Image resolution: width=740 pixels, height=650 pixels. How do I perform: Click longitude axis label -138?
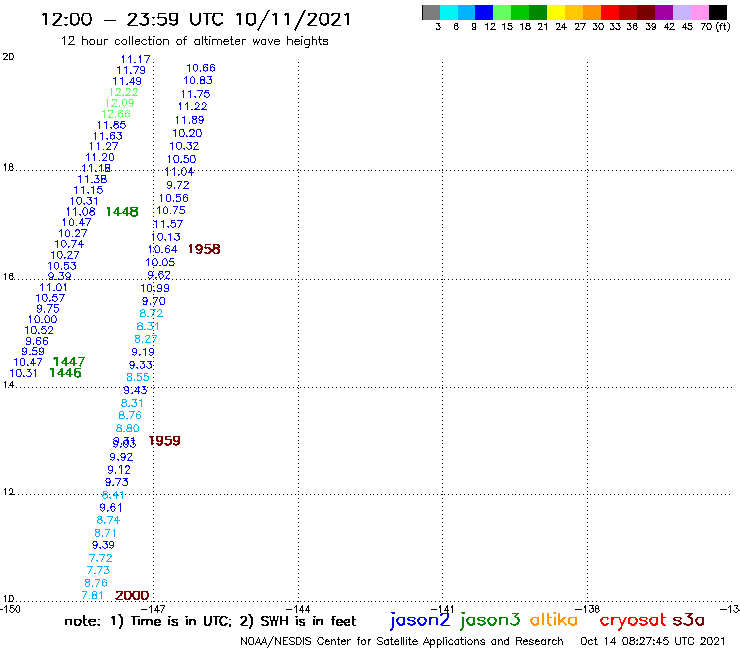(x=588, y=609)
